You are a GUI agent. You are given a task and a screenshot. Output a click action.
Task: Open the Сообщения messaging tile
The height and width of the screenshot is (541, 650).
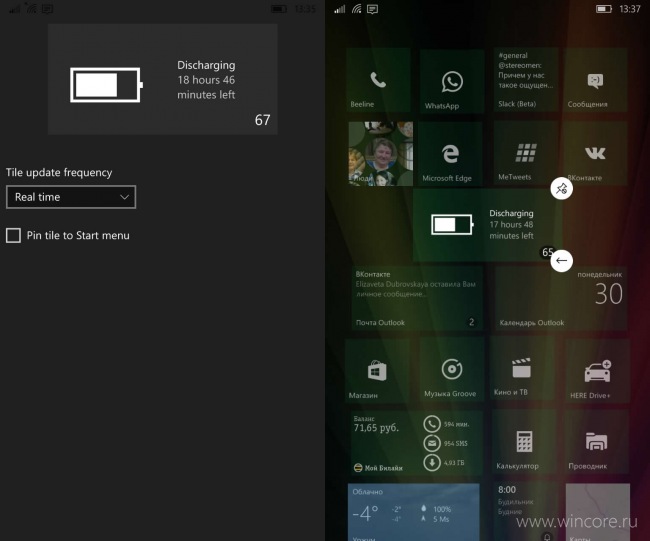(x=595, y=80)
